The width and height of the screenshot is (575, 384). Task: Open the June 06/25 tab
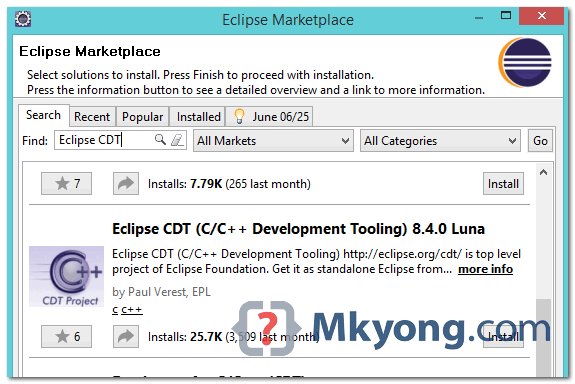coord(269,117)
